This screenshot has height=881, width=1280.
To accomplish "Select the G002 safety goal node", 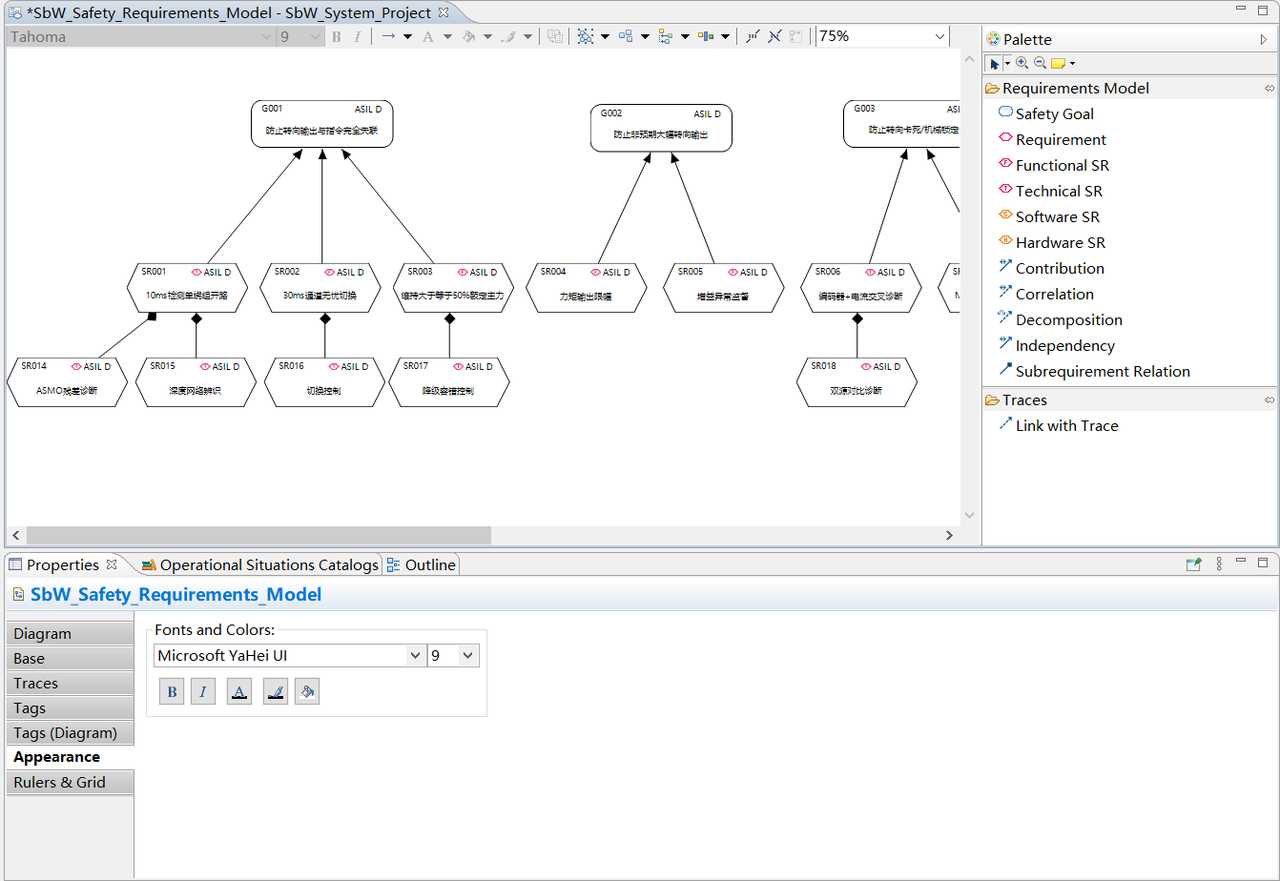I will 661,128.
